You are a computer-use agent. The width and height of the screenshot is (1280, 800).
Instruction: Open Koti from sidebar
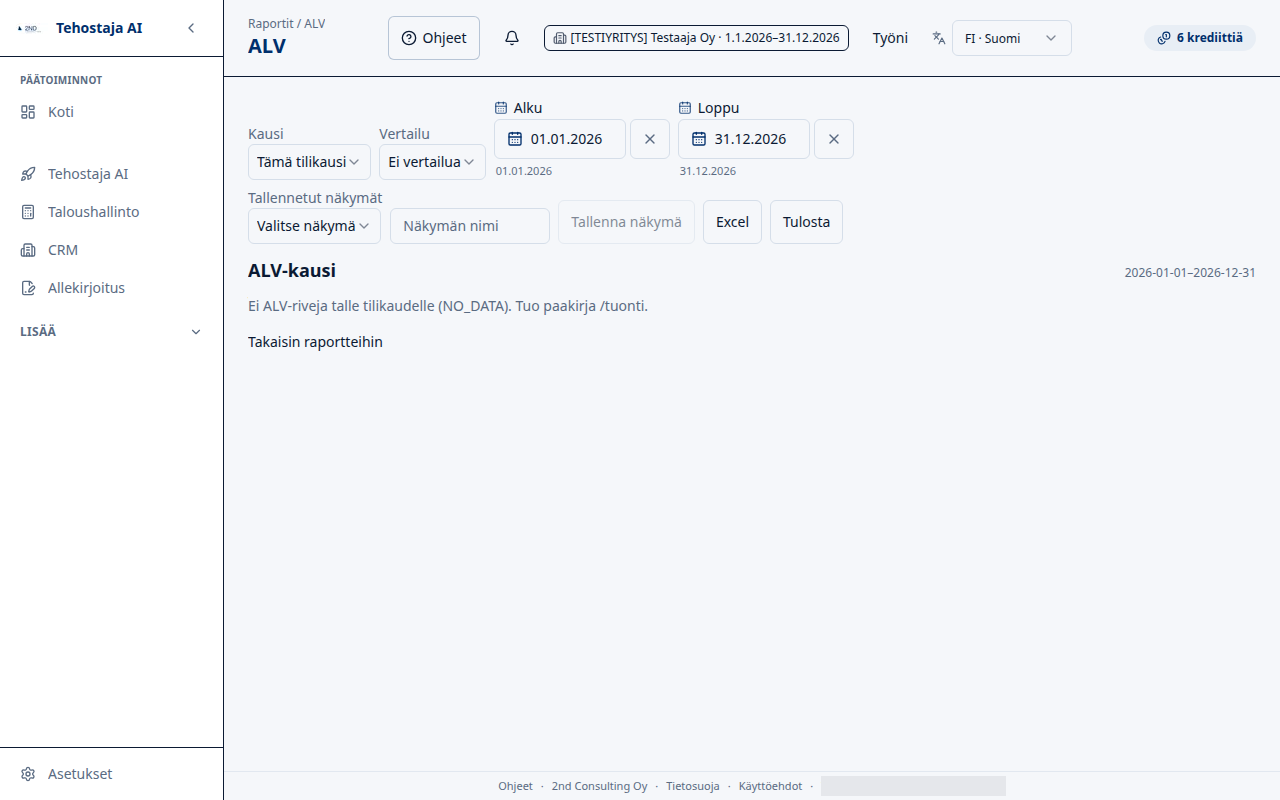[x=111, y=112]
